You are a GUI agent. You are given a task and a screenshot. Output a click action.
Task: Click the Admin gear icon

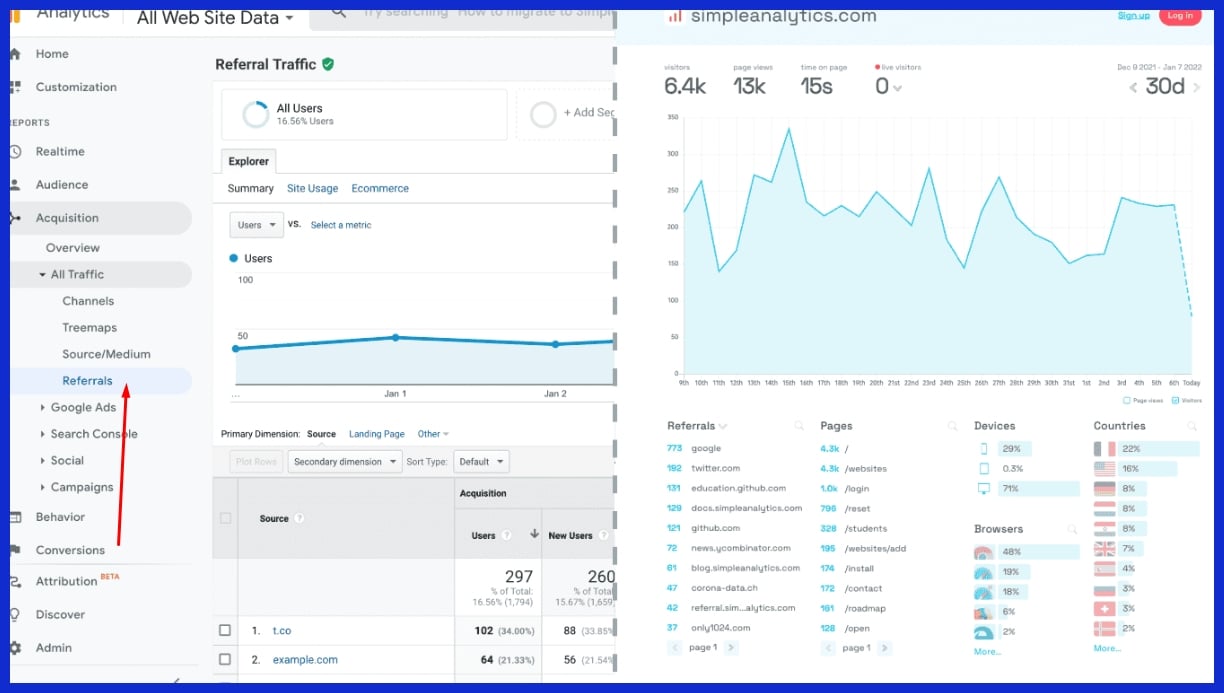click(x=14, y=648)
